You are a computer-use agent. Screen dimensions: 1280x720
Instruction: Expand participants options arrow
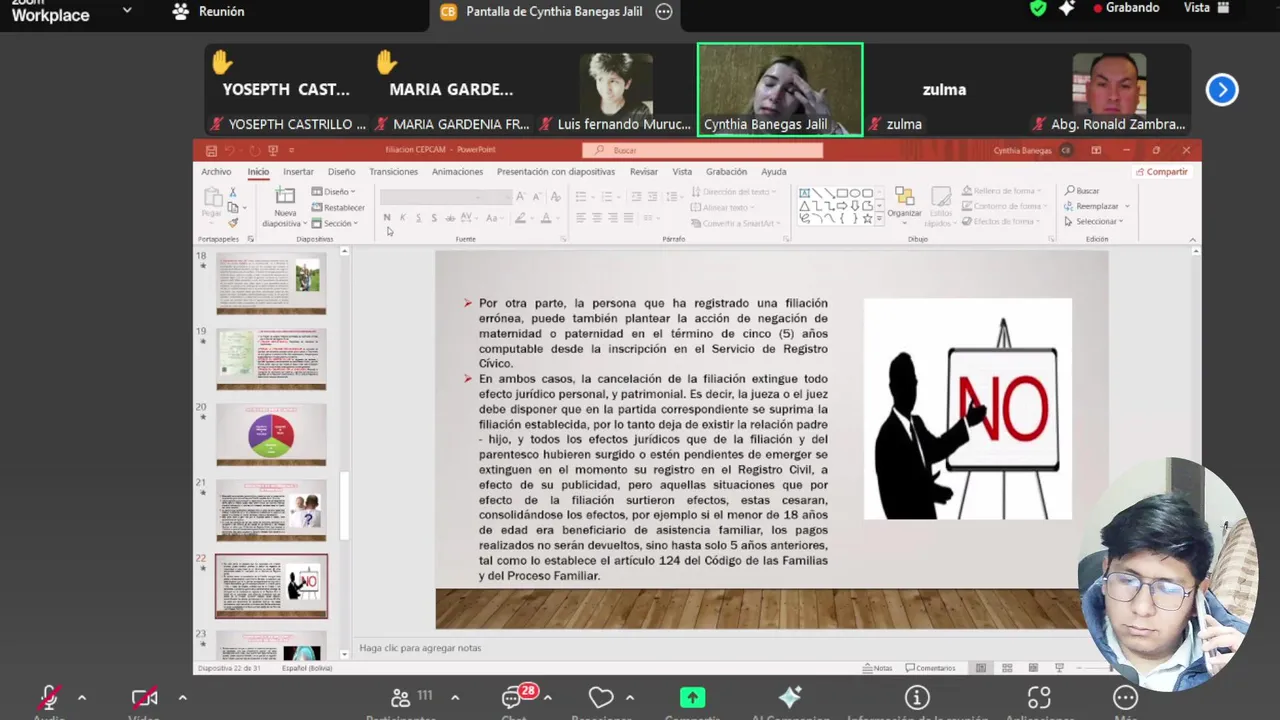tap(455, 697)
